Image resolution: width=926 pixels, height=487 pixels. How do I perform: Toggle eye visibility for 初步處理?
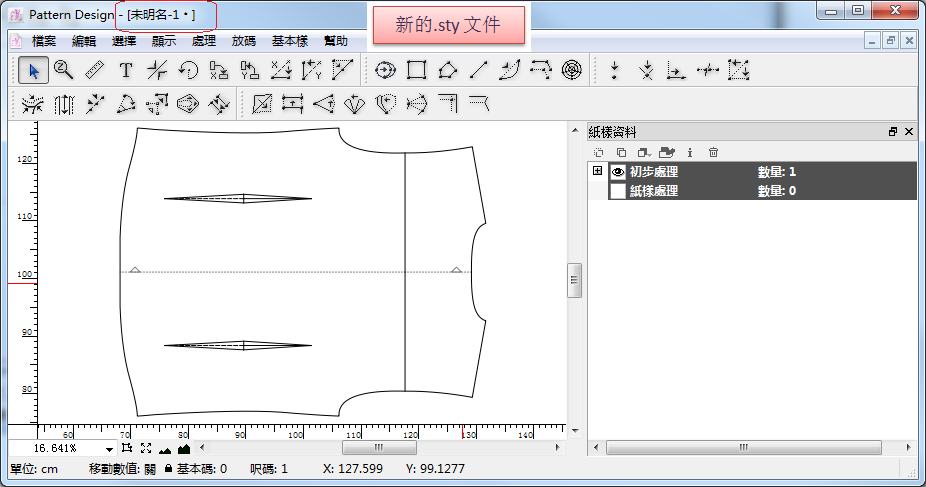point(617,172)
